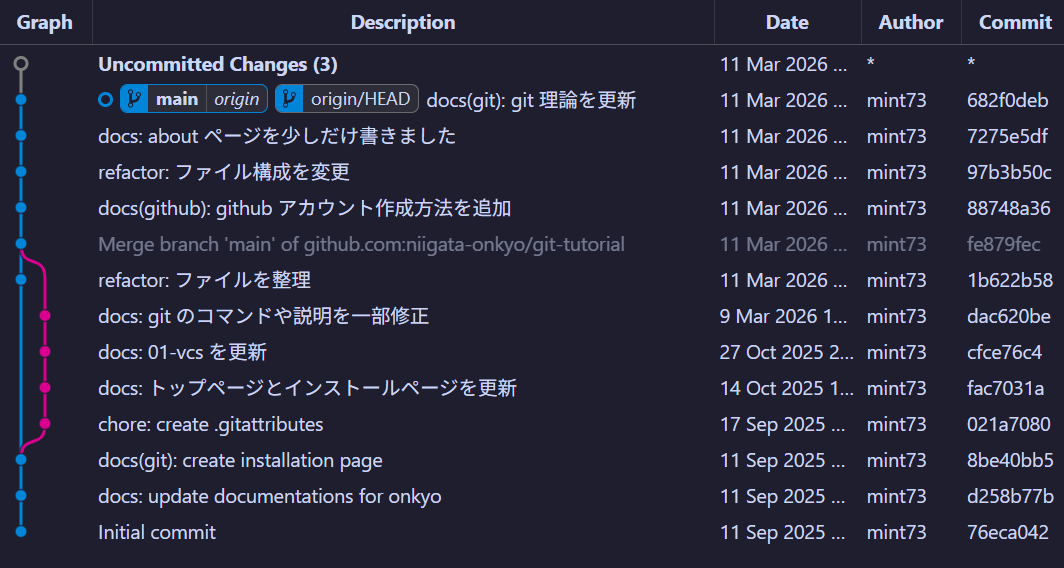Click the branch icon on origin/HEAD label
The height and width of the screenshot is (568, 1064).
pyautogui.click(x=289, y=99)
